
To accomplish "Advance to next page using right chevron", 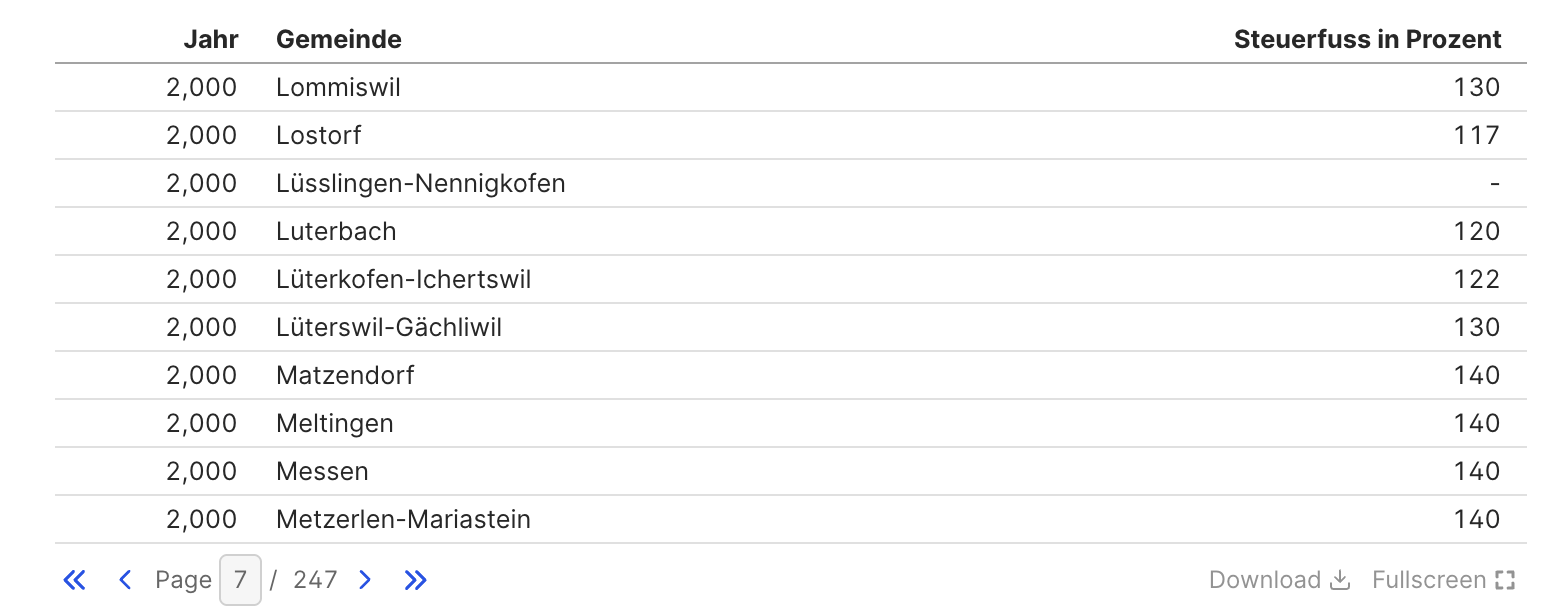I will coord(365,580).
